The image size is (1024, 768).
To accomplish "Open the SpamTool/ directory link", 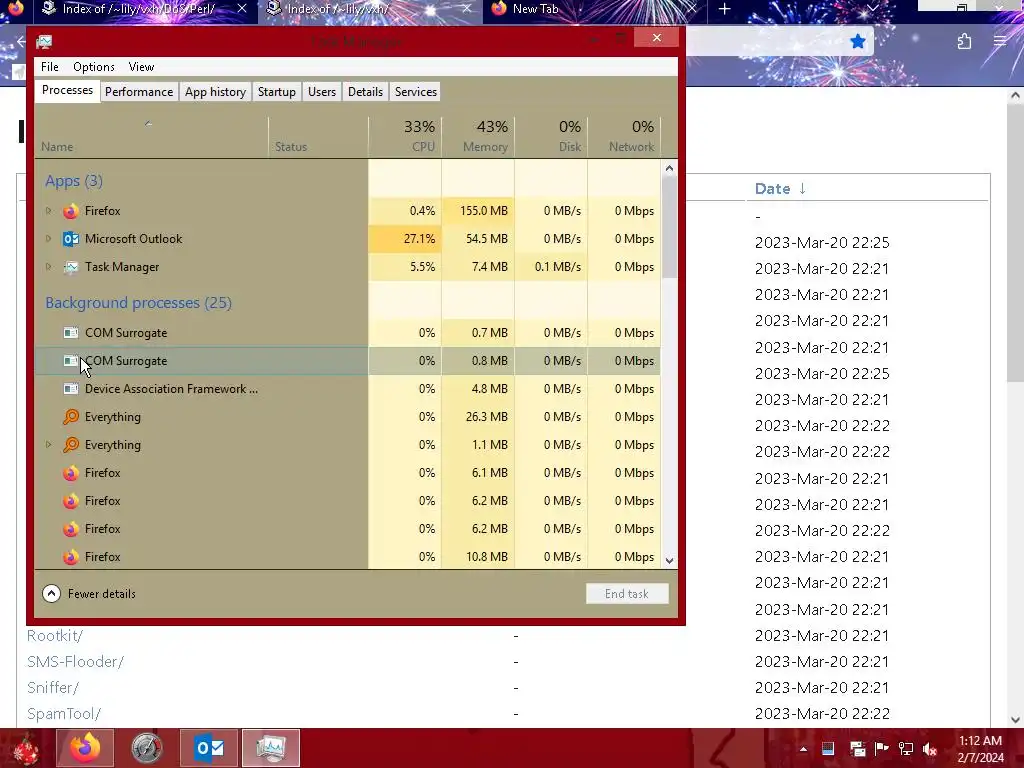I will [64, 714].
